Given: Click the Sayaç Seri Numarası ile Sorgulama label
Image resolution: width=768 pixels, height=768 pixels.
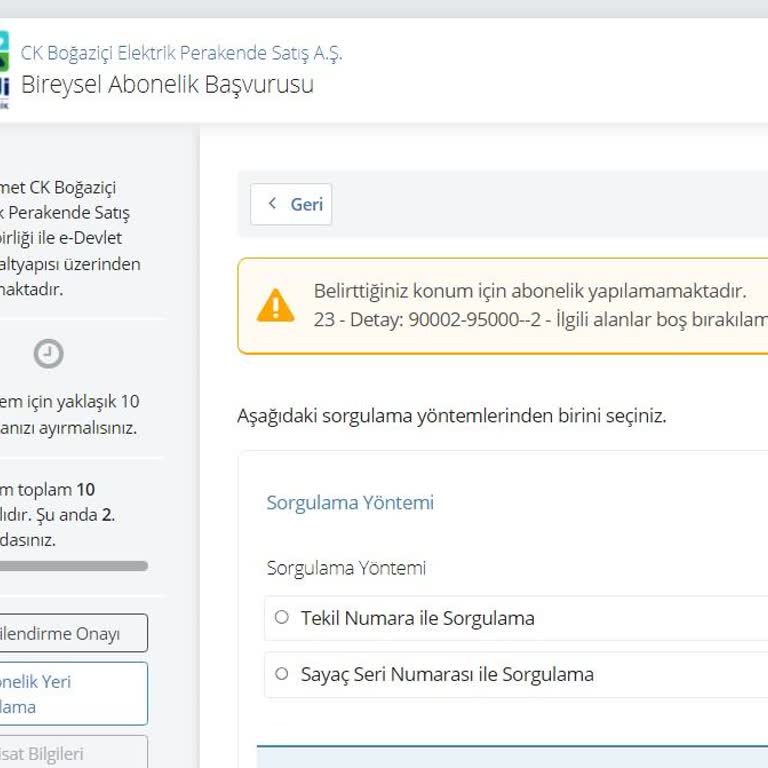Looking at the screenshot, I should (x=447, y=674).
